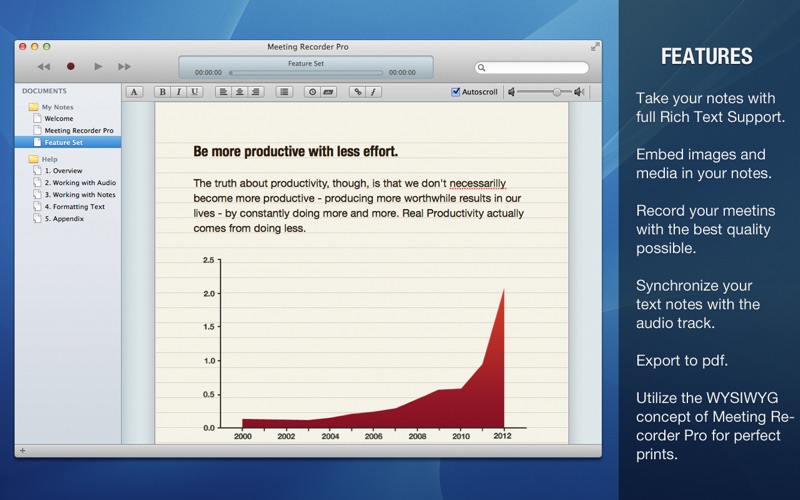
Task: Center align the text
Action: [239, 92]
